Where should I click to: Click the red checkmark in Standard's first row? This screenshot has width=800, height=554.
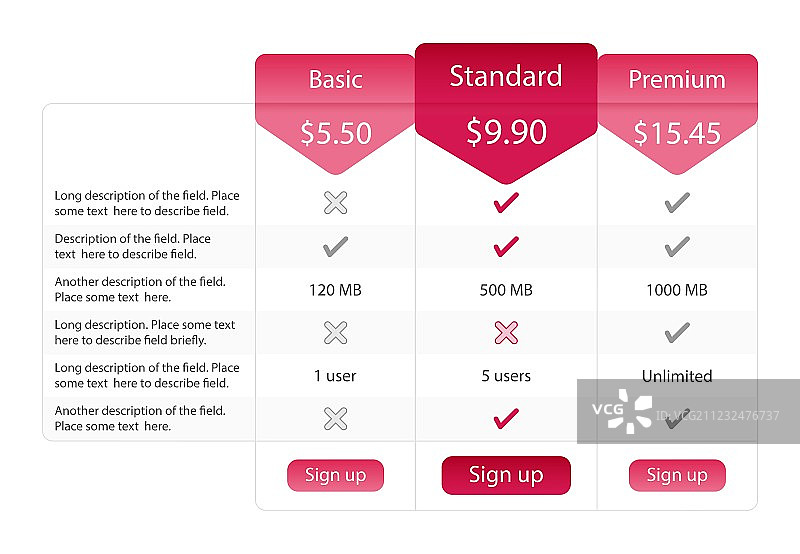[x=506, y=203]
